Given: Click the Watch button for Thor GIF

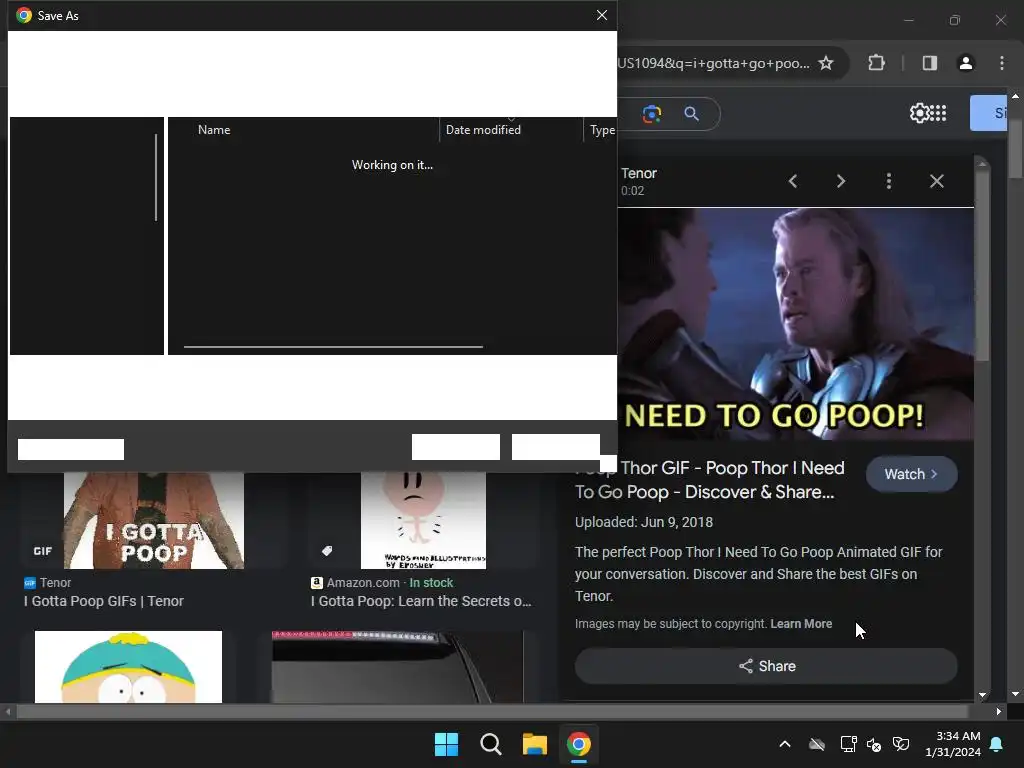Looking at the screenshot, I should coord(912,474).
